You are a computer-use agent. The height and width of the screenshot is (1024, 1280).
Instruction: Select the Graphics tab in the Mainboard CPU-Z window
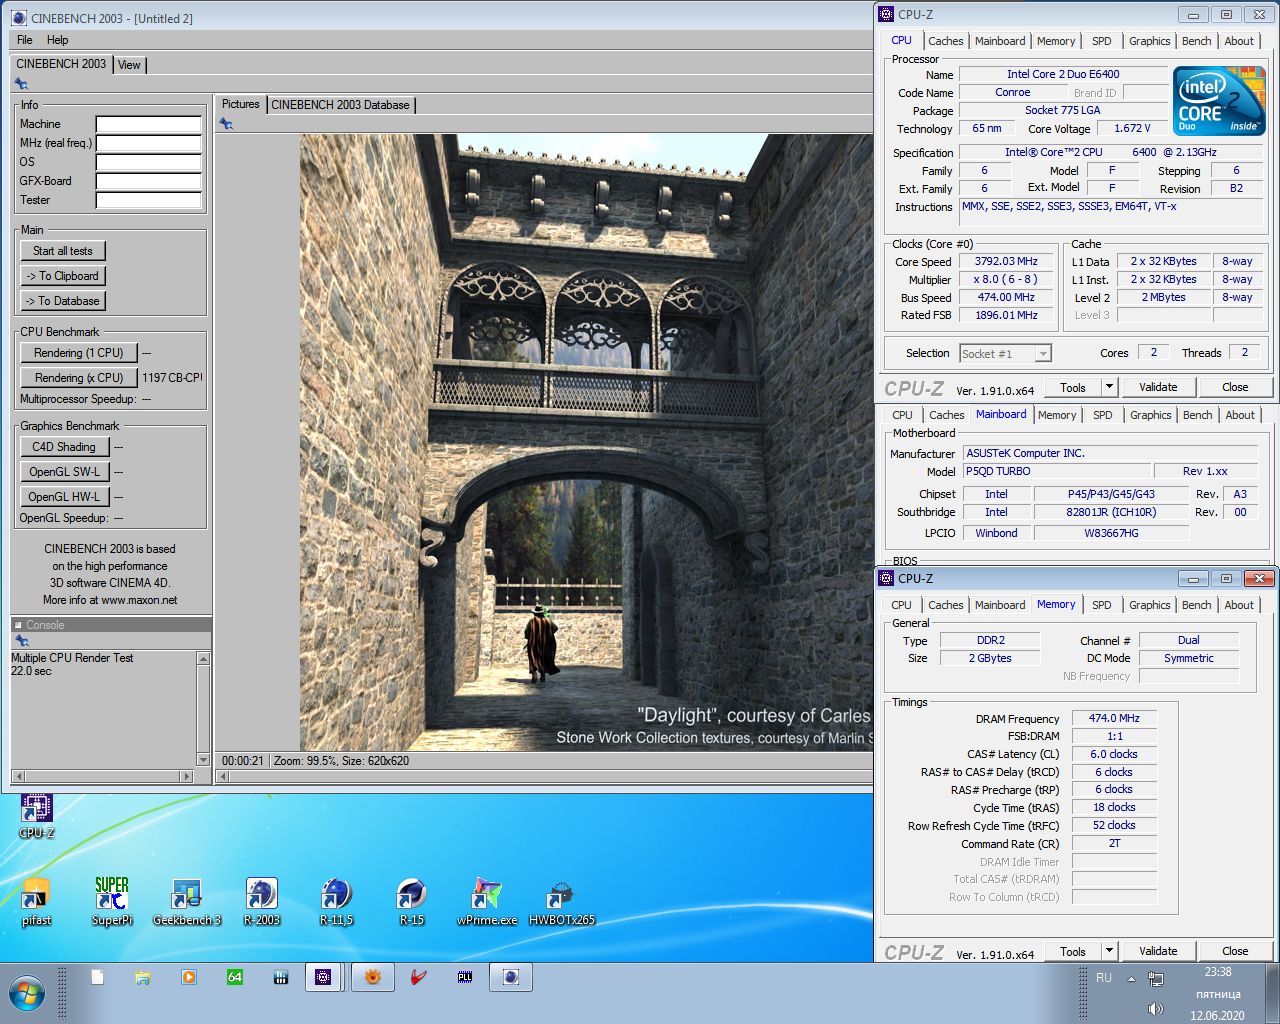1151,415
